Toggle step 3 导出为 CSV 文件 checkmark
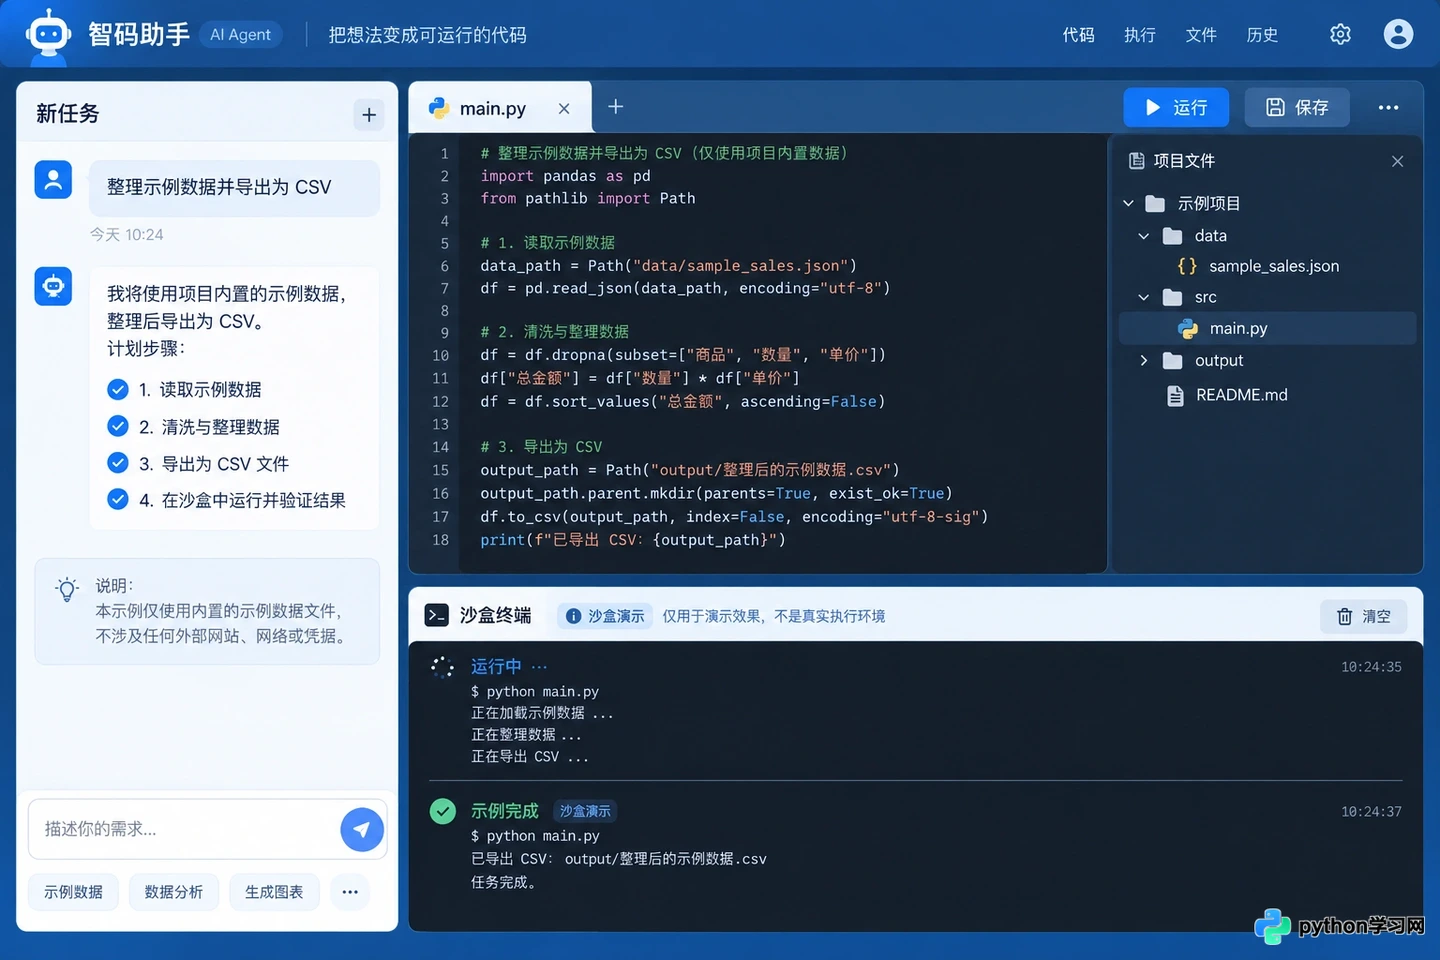Viewport: 1440px width, 960px height. coord(118,463)
